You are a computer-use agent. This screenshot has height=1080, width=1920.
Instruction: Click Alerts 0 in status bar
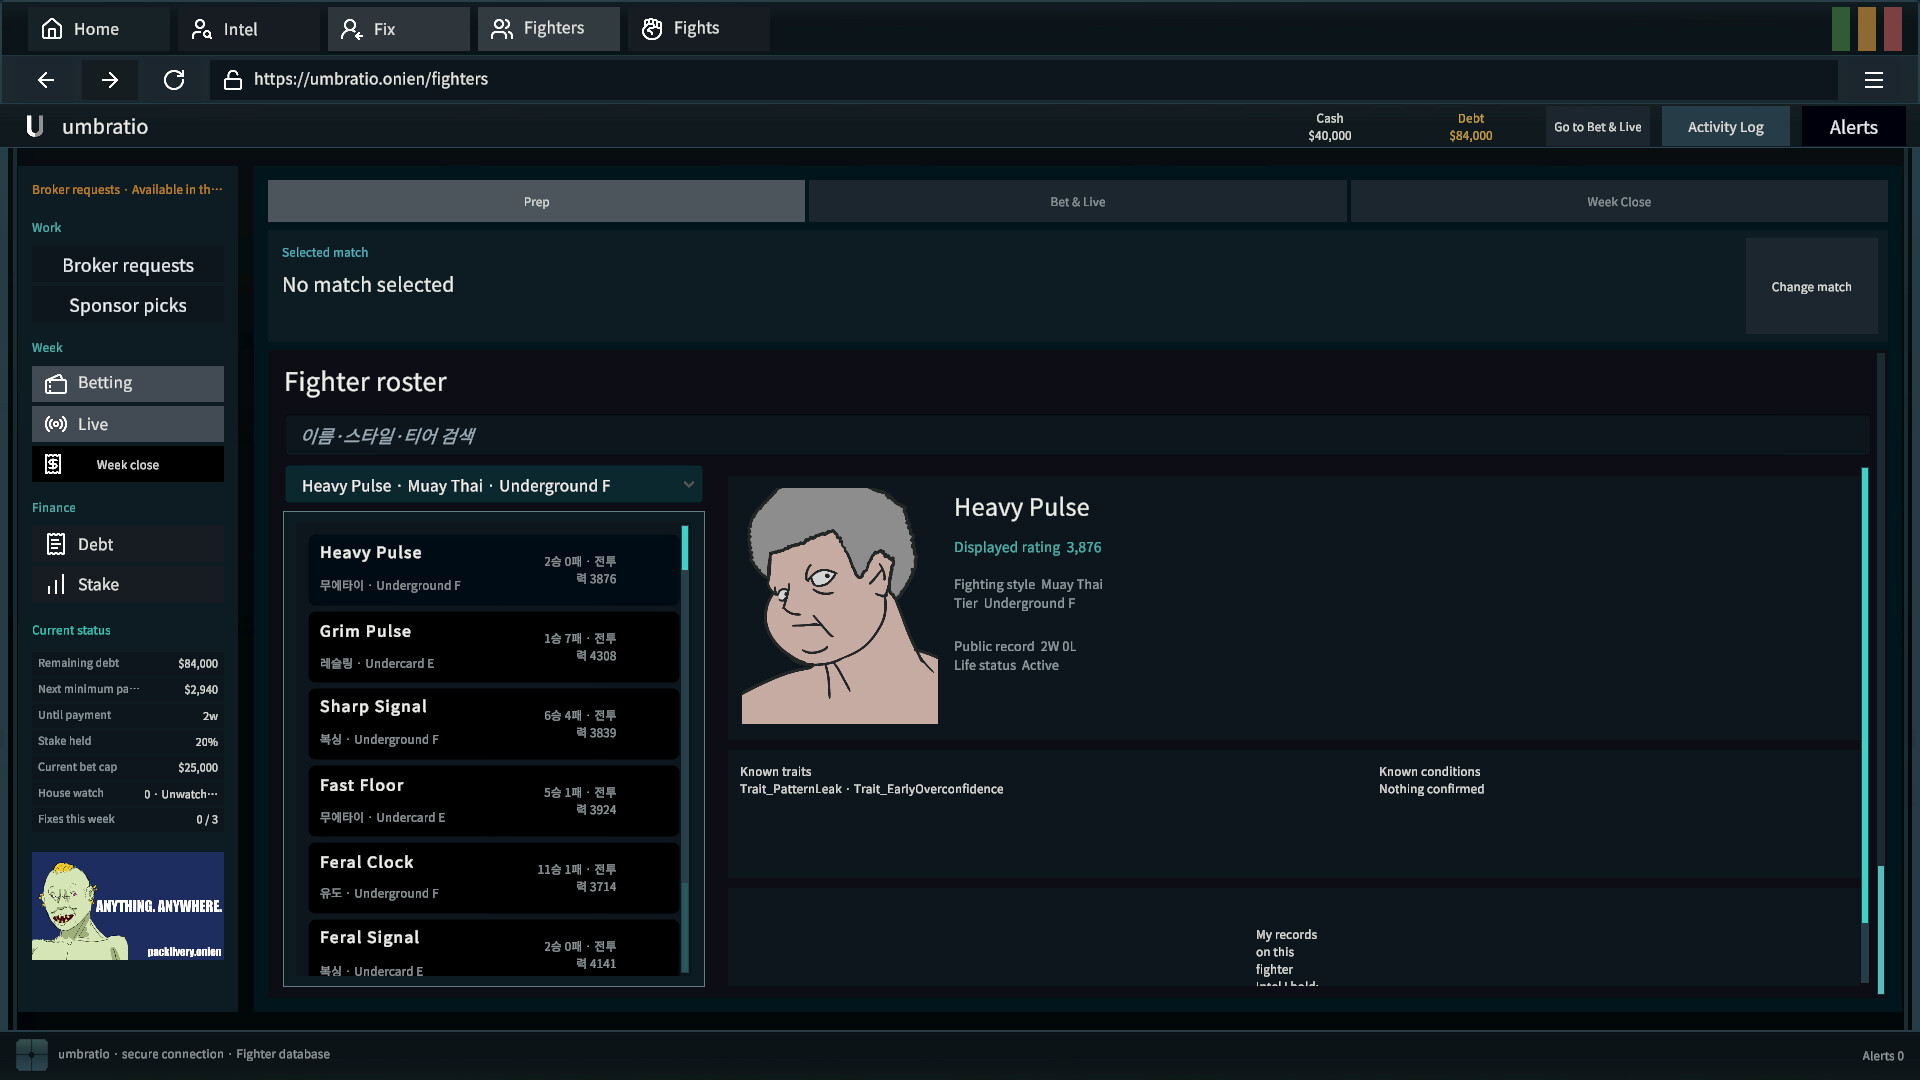tap(1882, 1056)
